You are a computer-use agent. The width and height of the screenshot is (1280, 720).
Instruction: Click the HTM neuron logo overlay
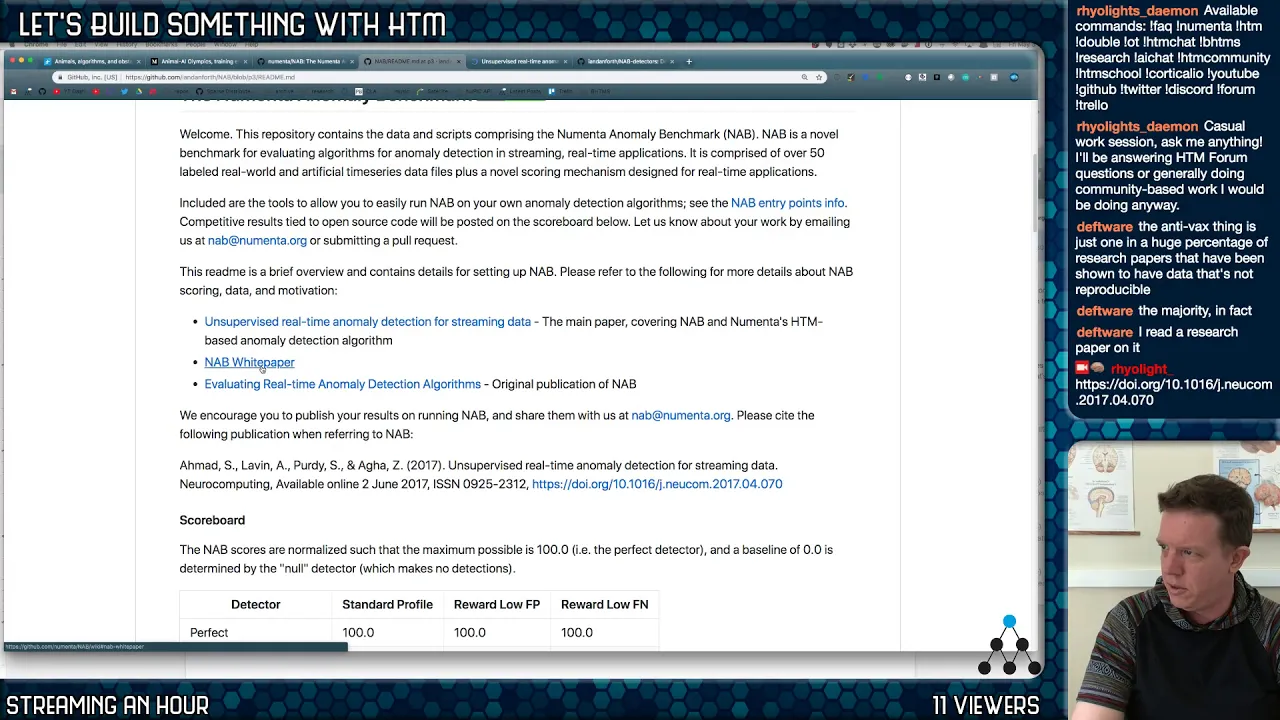coord(1009,647)
